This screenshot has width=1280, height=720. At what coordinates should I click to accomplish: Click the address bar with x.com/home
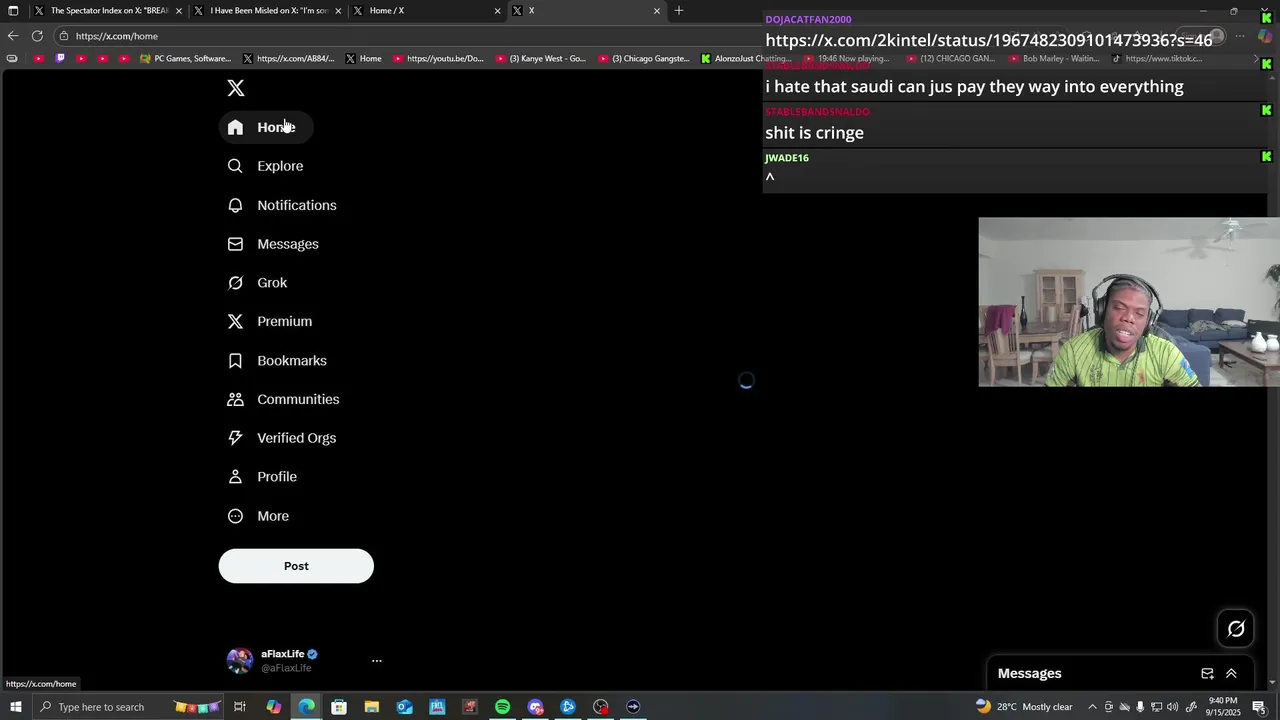click(x=400, y=36)
